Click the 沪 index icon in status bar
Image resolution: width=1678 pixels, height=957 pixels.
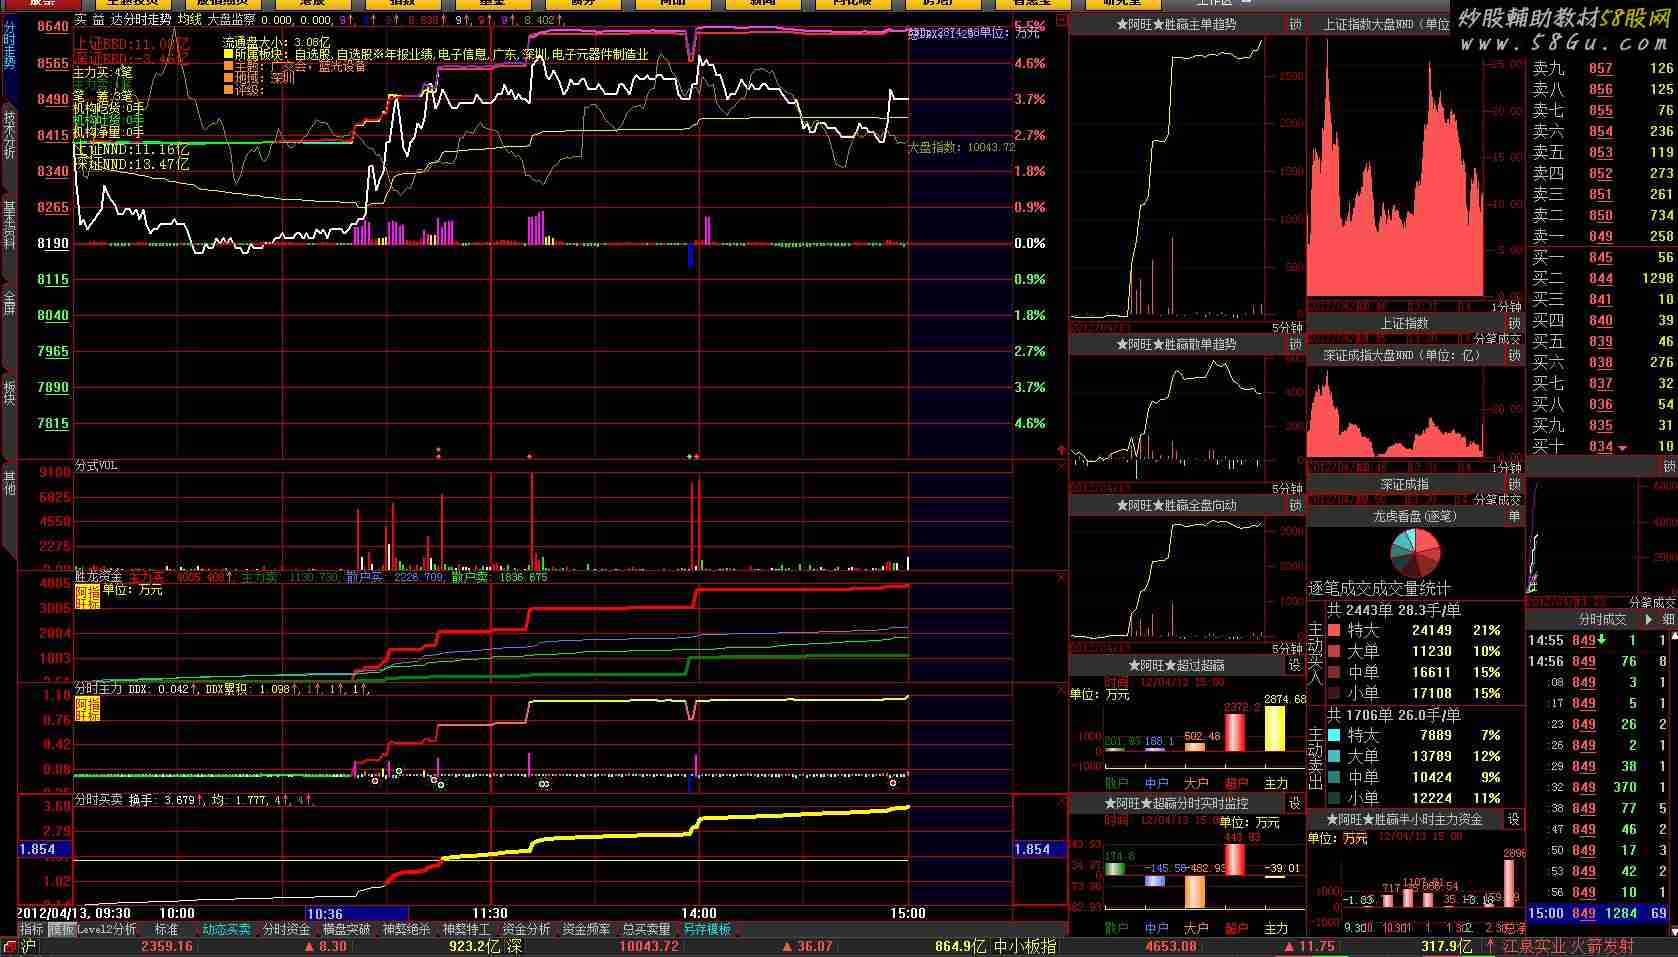point(28,946)
